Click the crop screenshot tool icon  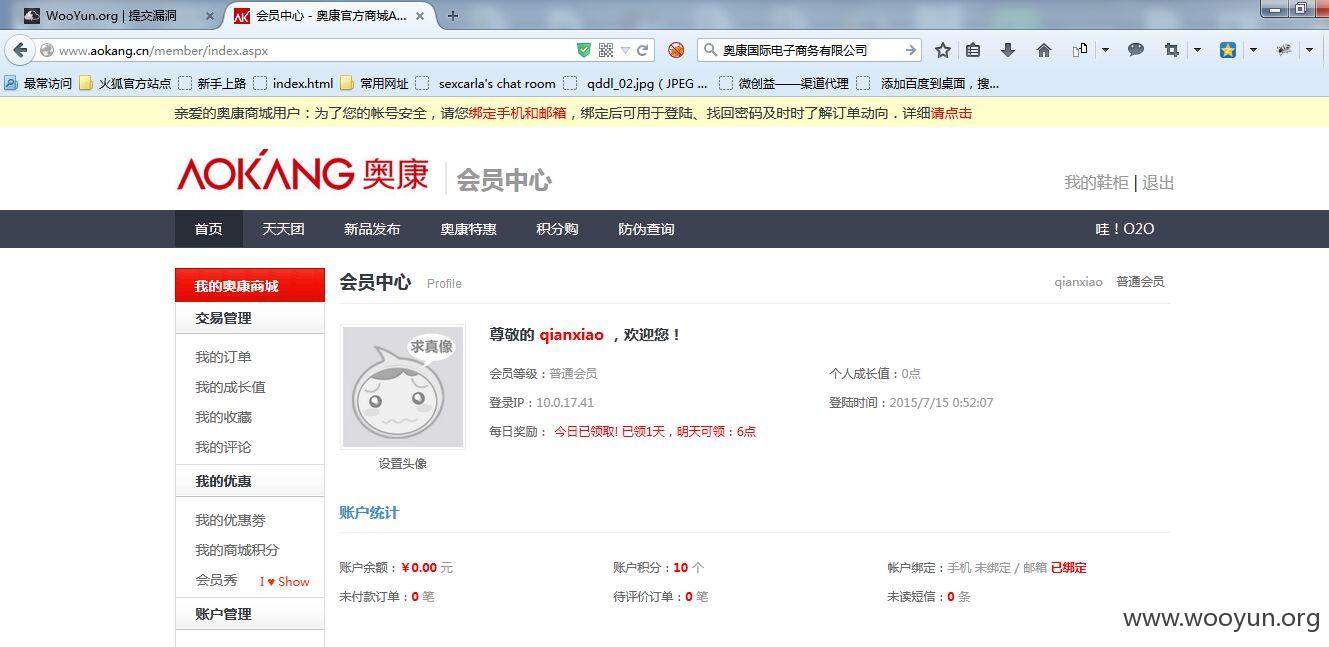[x=1172, y=50]
